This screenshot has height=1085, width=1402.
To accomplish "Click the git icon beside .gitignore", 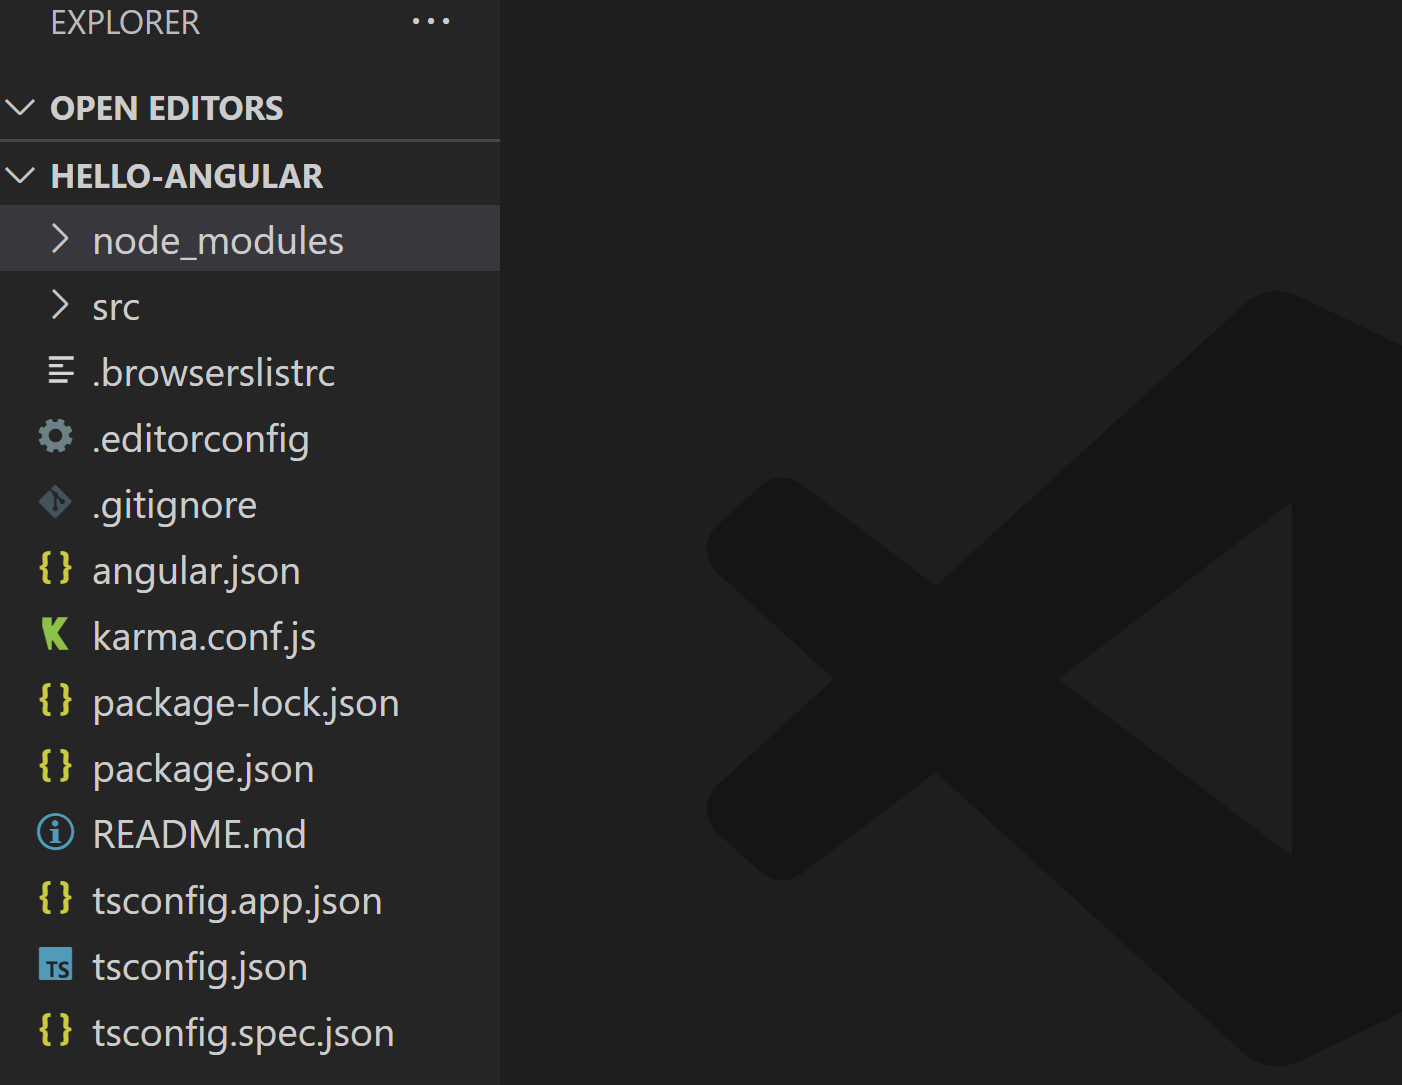I will pyautogui.click(x=56, y=502).
